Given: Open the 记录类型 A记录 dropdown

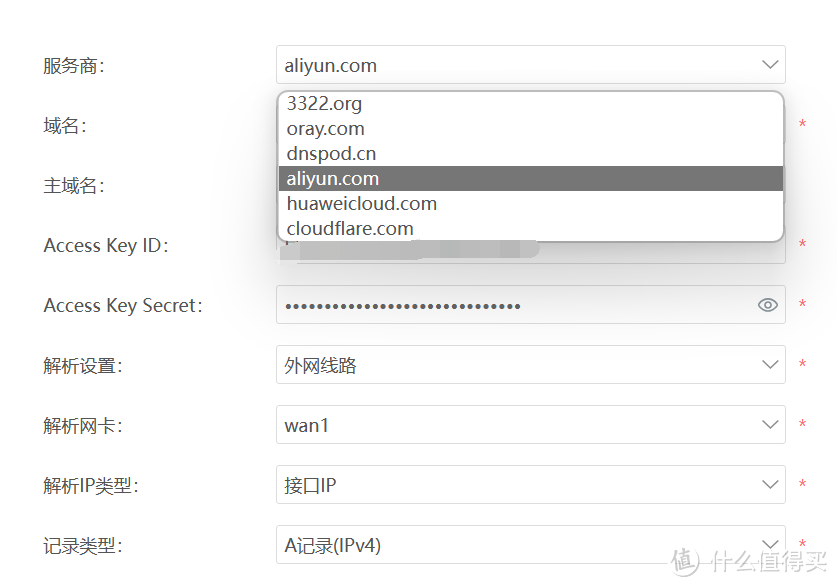Looking at the screenshot, I should click(531, 544).
